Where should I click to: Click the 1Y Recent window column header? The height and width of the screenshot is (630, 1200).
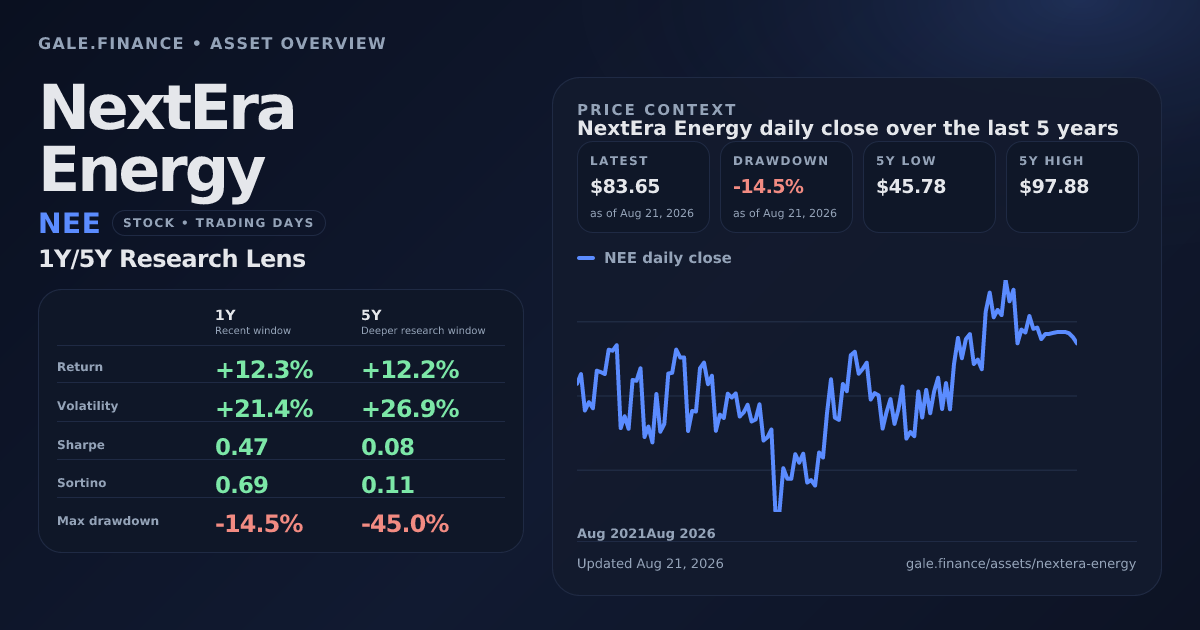(253, 322)
